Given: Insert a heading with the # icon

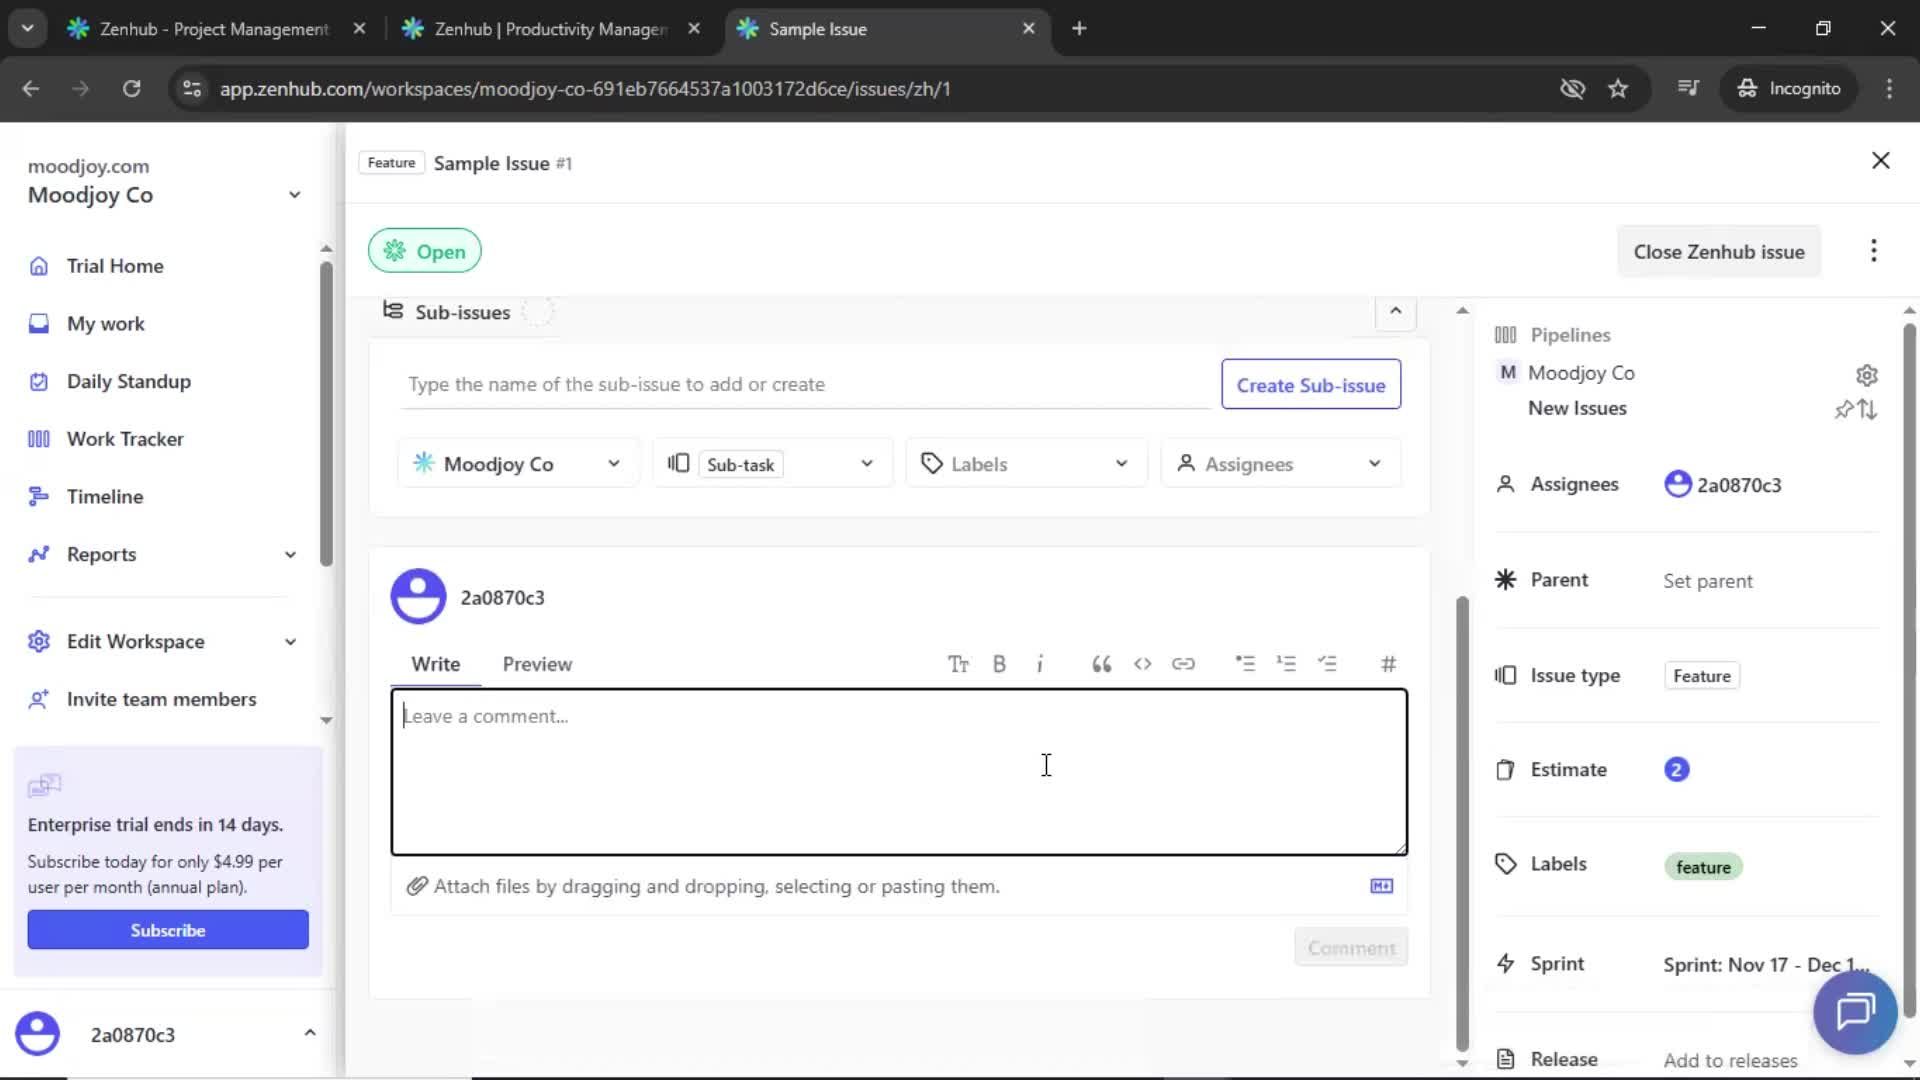Looking at the screenshot, I should click(1389, 663).
